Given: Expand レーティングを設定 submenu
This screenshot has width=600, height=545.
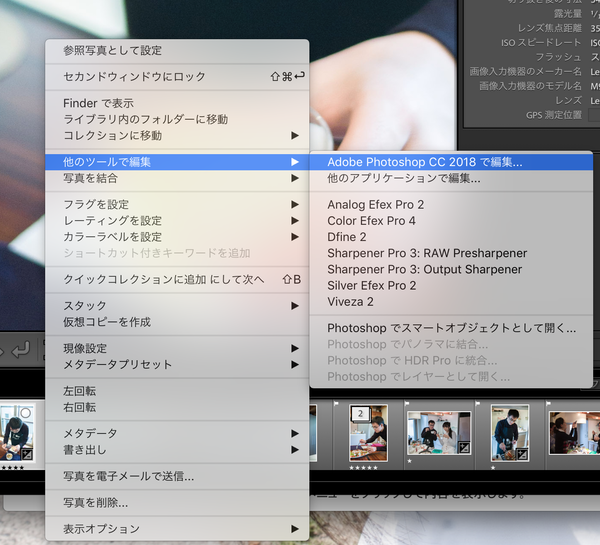Looking at the screenshot, I should [x=177, y=220].
